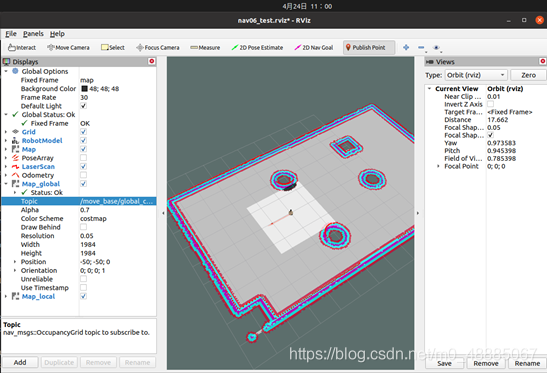
Task: Click the blue plus add-tool icon
Action: [x=406, y=47]
